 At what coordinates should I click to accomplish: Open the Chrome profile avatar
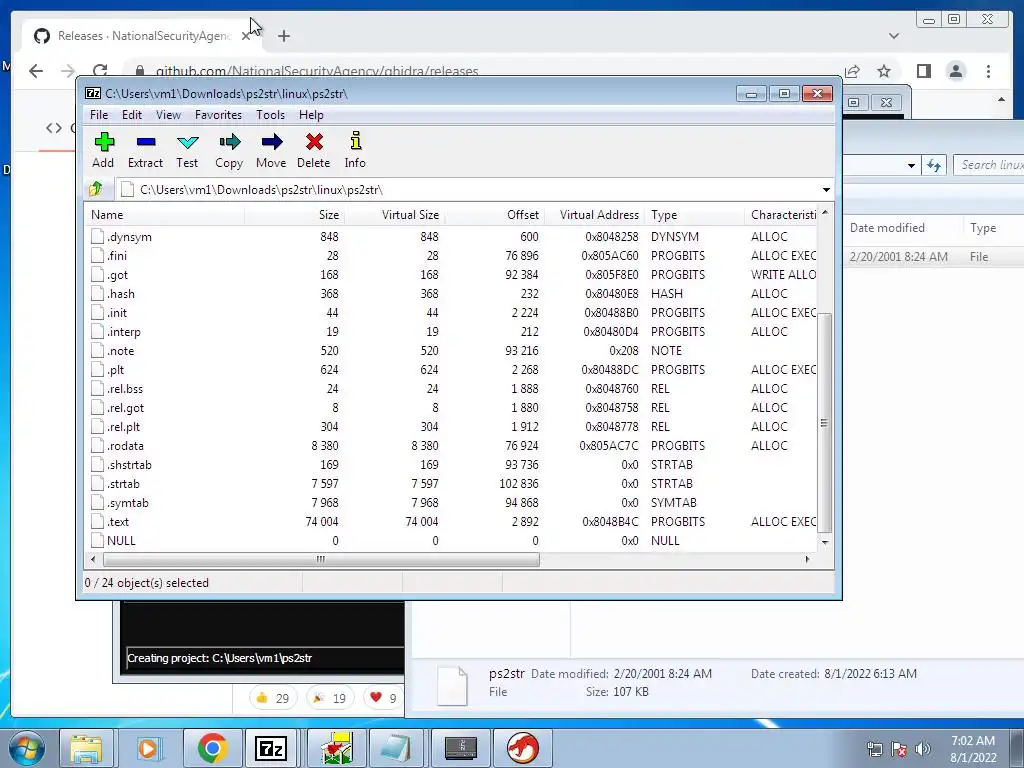pyautogui.click(x=956, y=71)
